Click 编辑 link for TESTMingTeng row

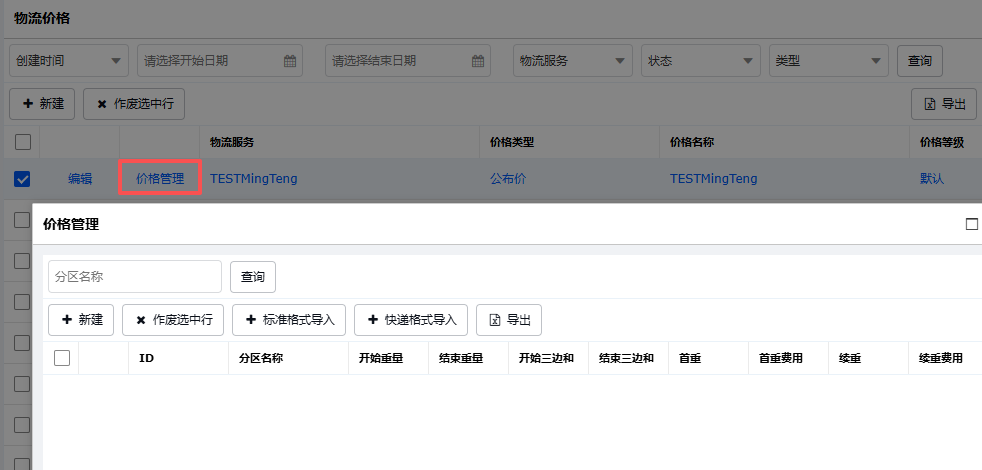(80, 179)
